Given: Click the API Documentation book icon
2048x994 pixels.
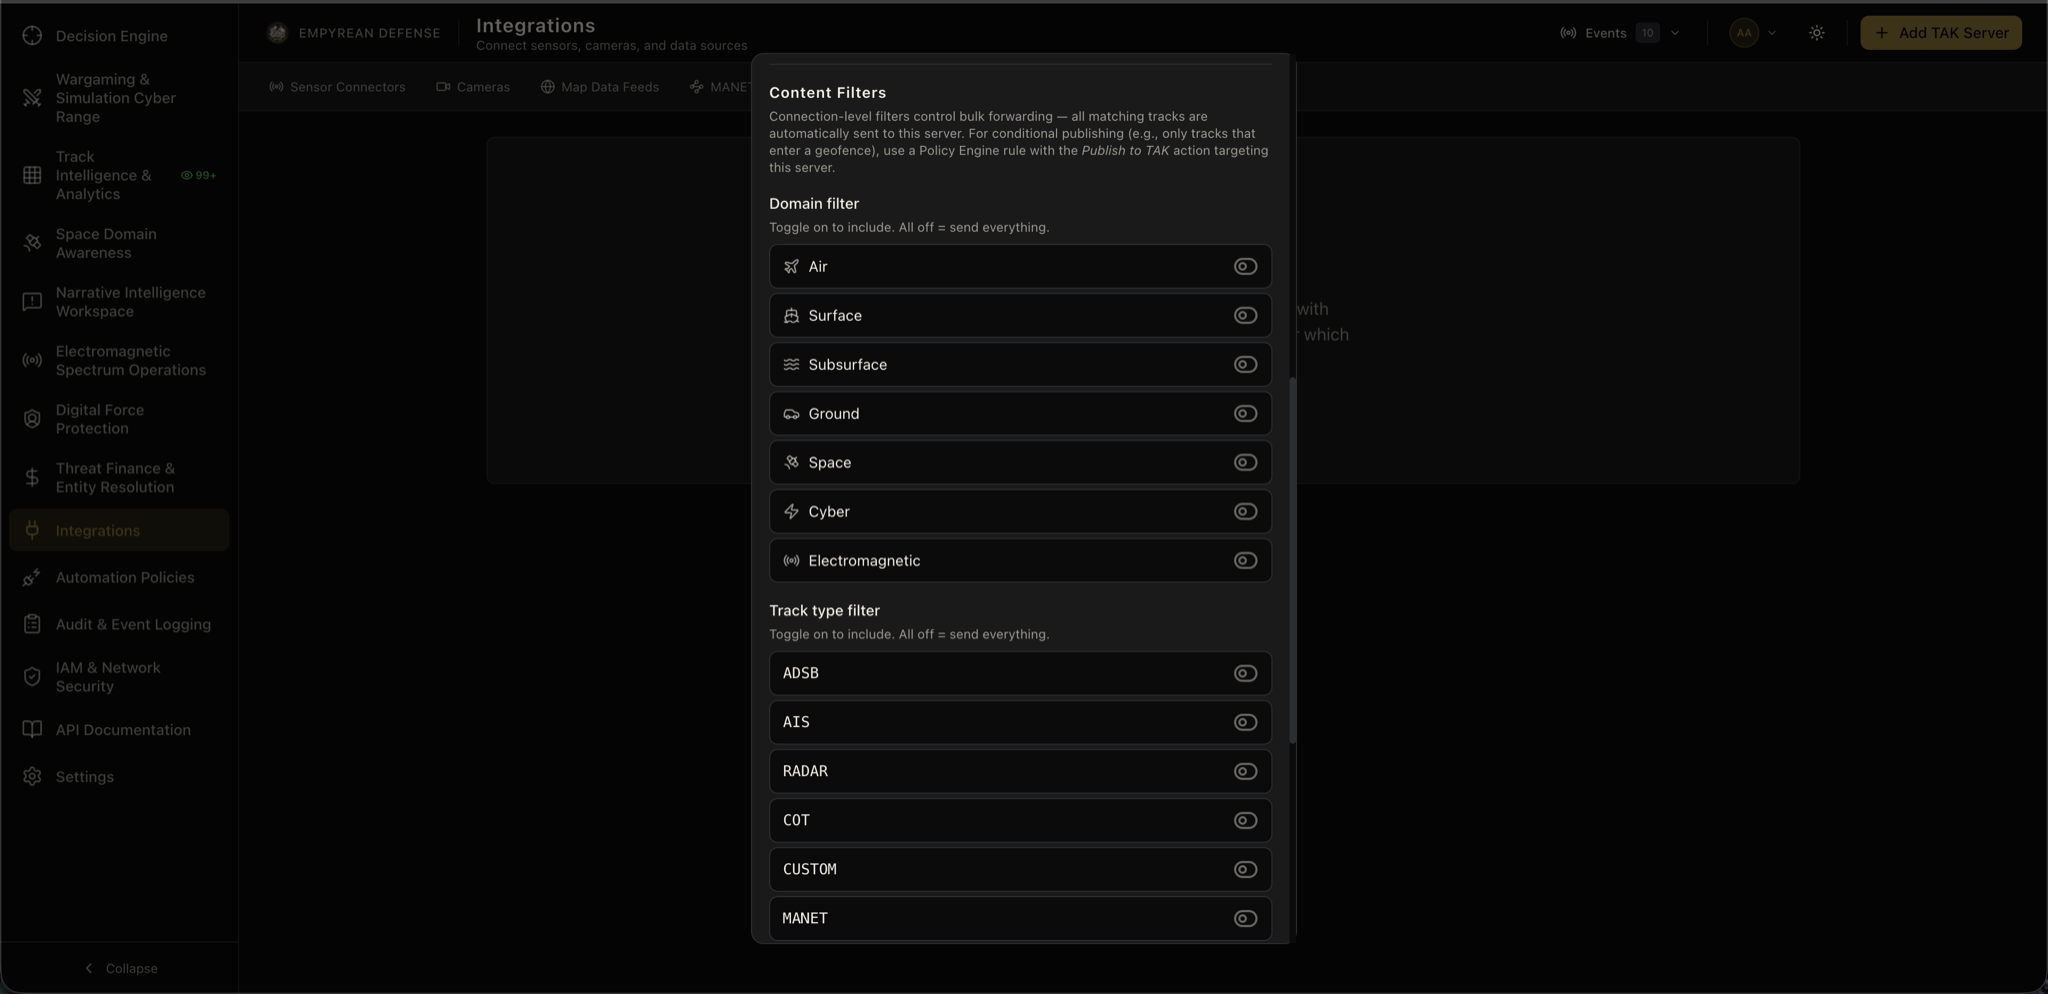Looking at the screenshot, I should coord(32,730).
